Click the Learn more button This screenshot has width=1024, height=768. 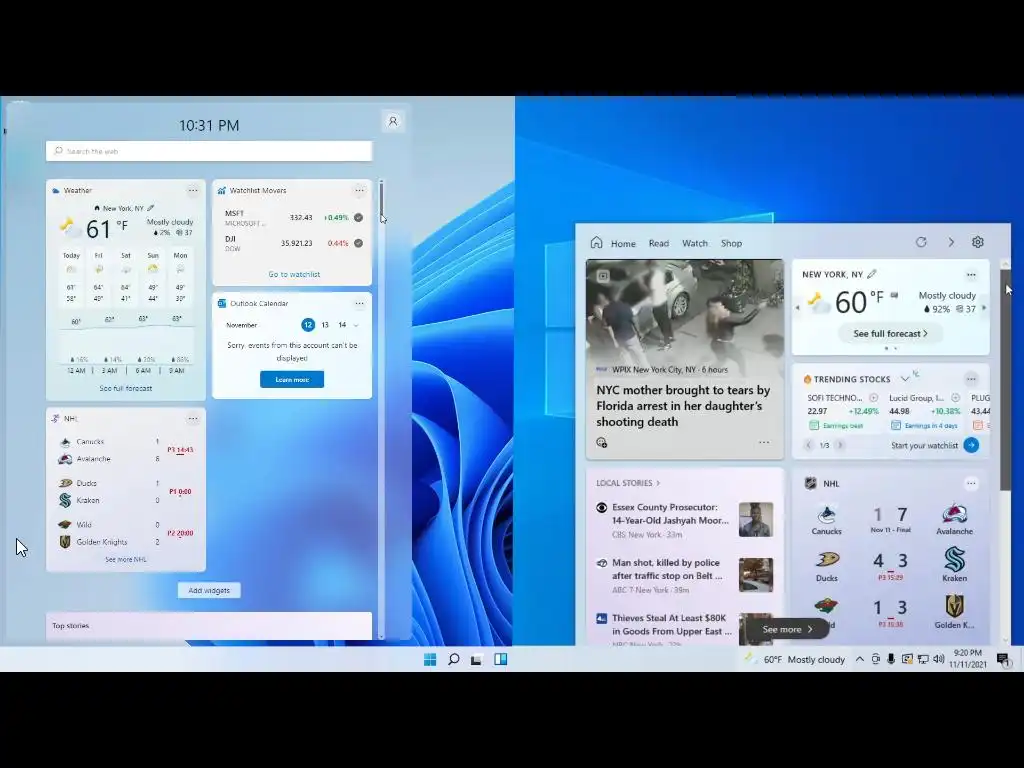pyautogui.click(x=292, y=379)
